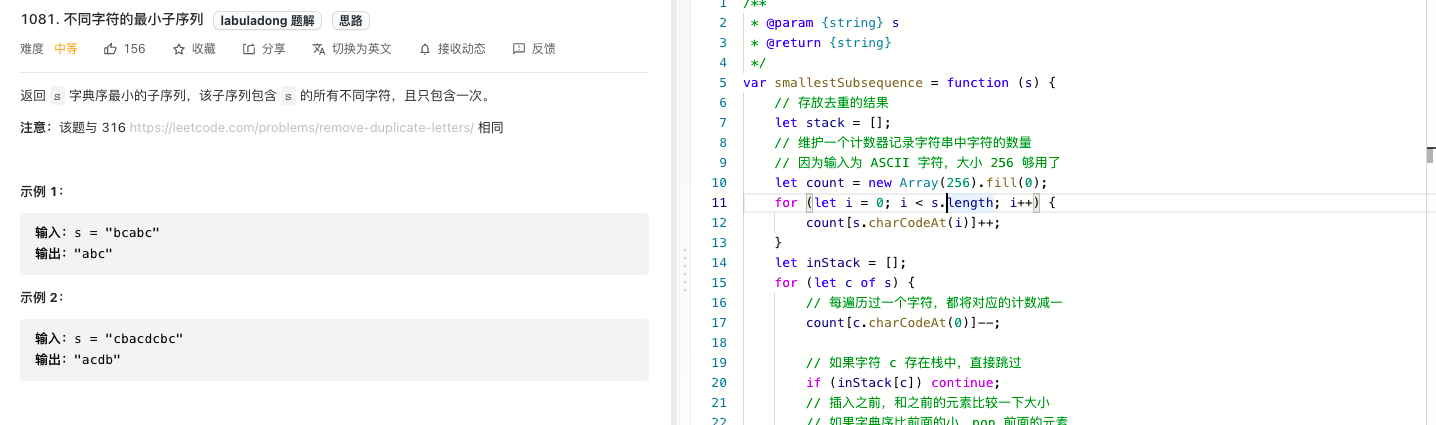Screen dimensions: 1436x425
Task: Click the 'let inStack = [];' line
Action: (x=840, y=262)
